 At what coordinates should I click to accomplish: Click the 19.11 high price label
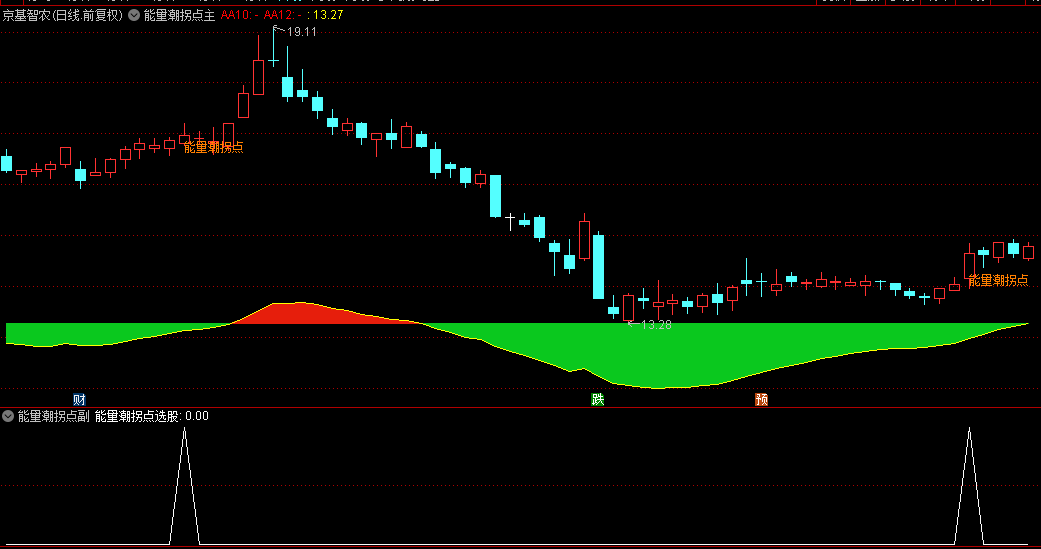pos(301,32)
